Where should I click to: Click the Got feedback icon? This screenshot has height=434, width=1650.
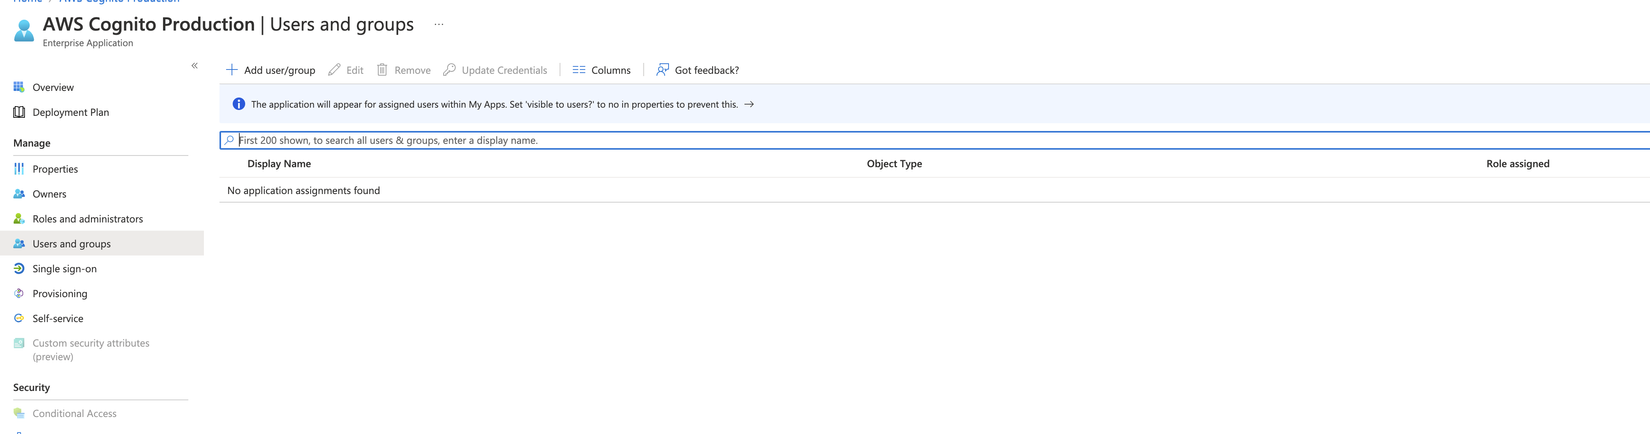[x=662, y=70]
